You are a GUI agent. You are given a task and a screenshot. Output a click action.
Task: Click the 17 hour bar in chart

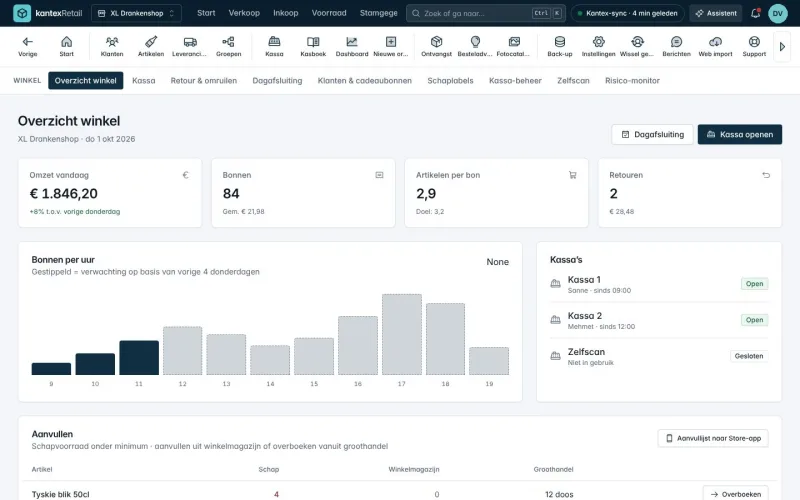[402, 334]
